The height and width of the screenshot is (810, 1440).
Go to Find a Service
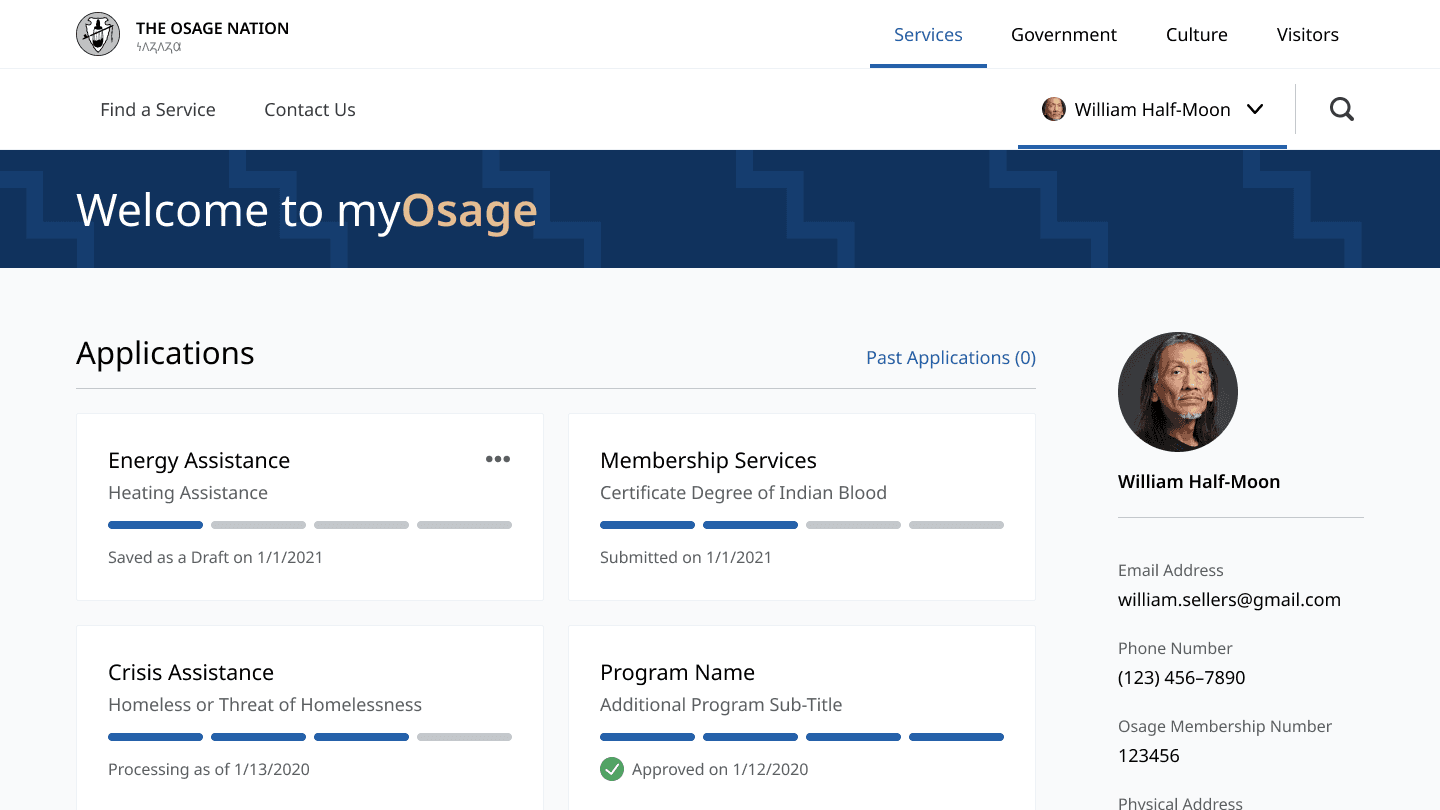tap(158, 110)
